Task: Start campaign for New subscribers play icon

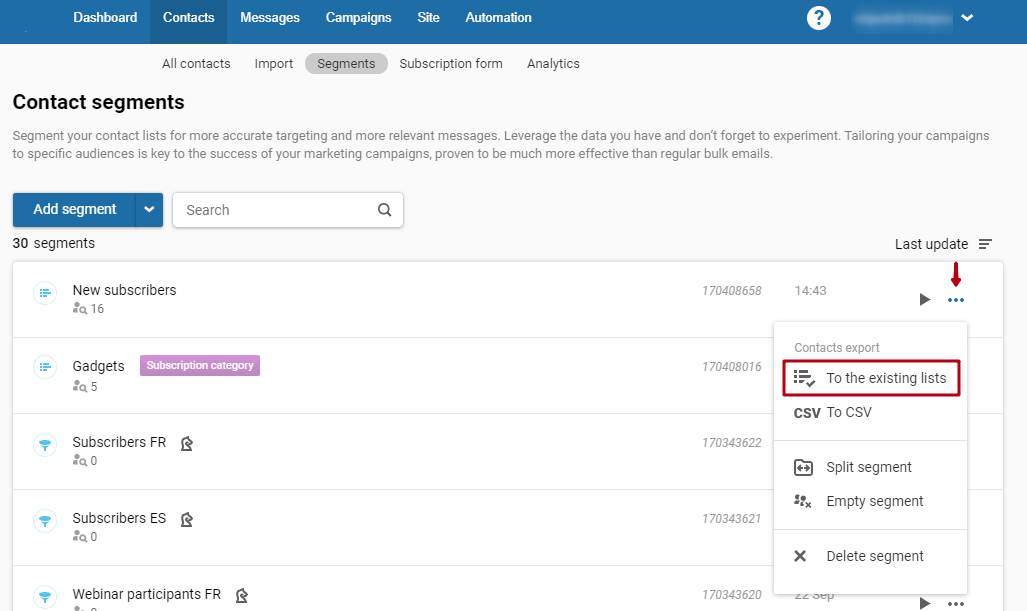Action: point(924,299)
